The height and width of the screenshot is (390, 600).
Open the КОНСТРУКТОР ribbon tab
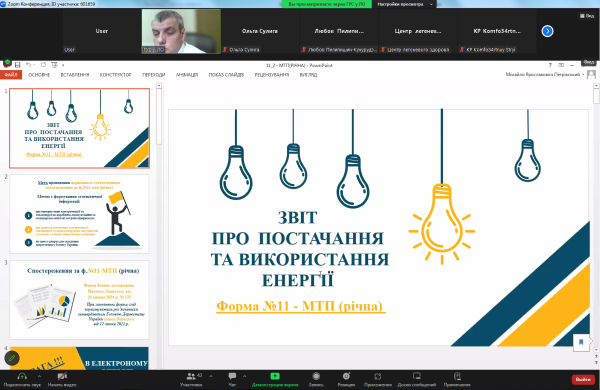116,75
